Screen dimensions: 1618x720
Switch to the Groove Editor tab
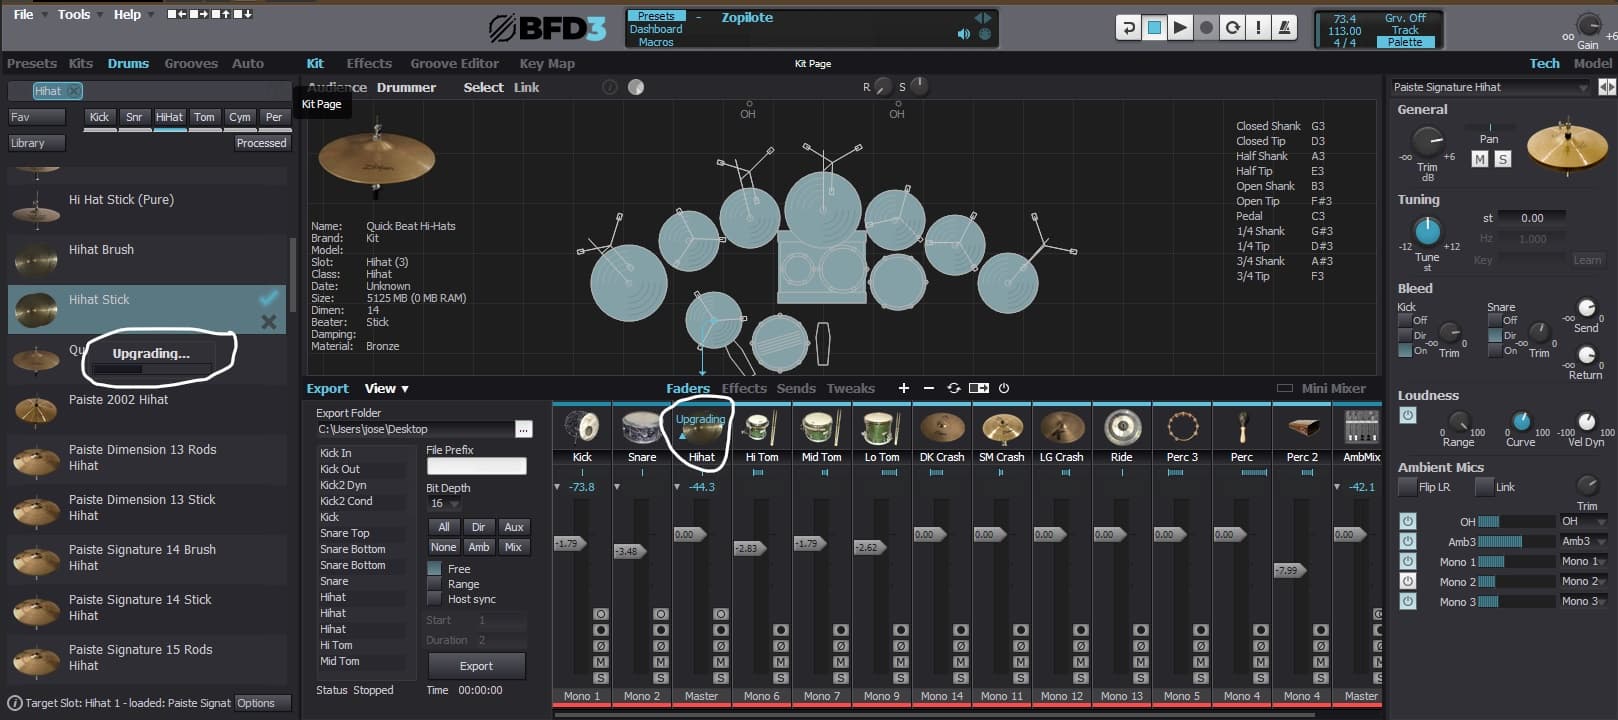pyautogui.click(x=454, y=63)
